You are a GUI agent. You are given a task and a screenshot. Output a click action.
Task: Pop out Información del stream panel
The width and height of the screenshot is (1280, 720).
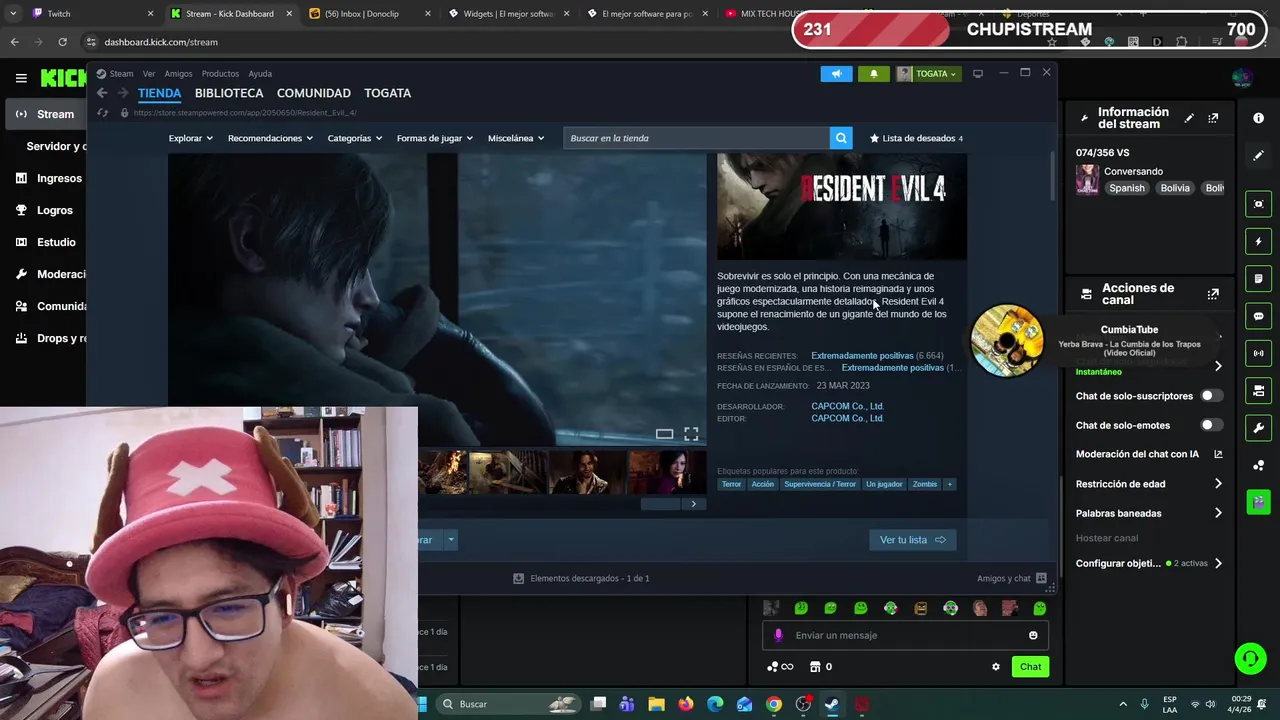[x=1213, y=118]
